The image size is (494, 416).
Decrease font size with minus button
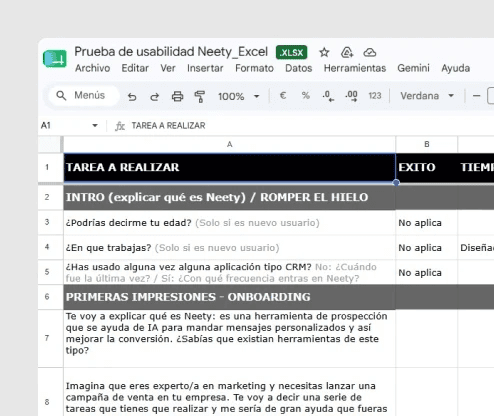[477, 96]
